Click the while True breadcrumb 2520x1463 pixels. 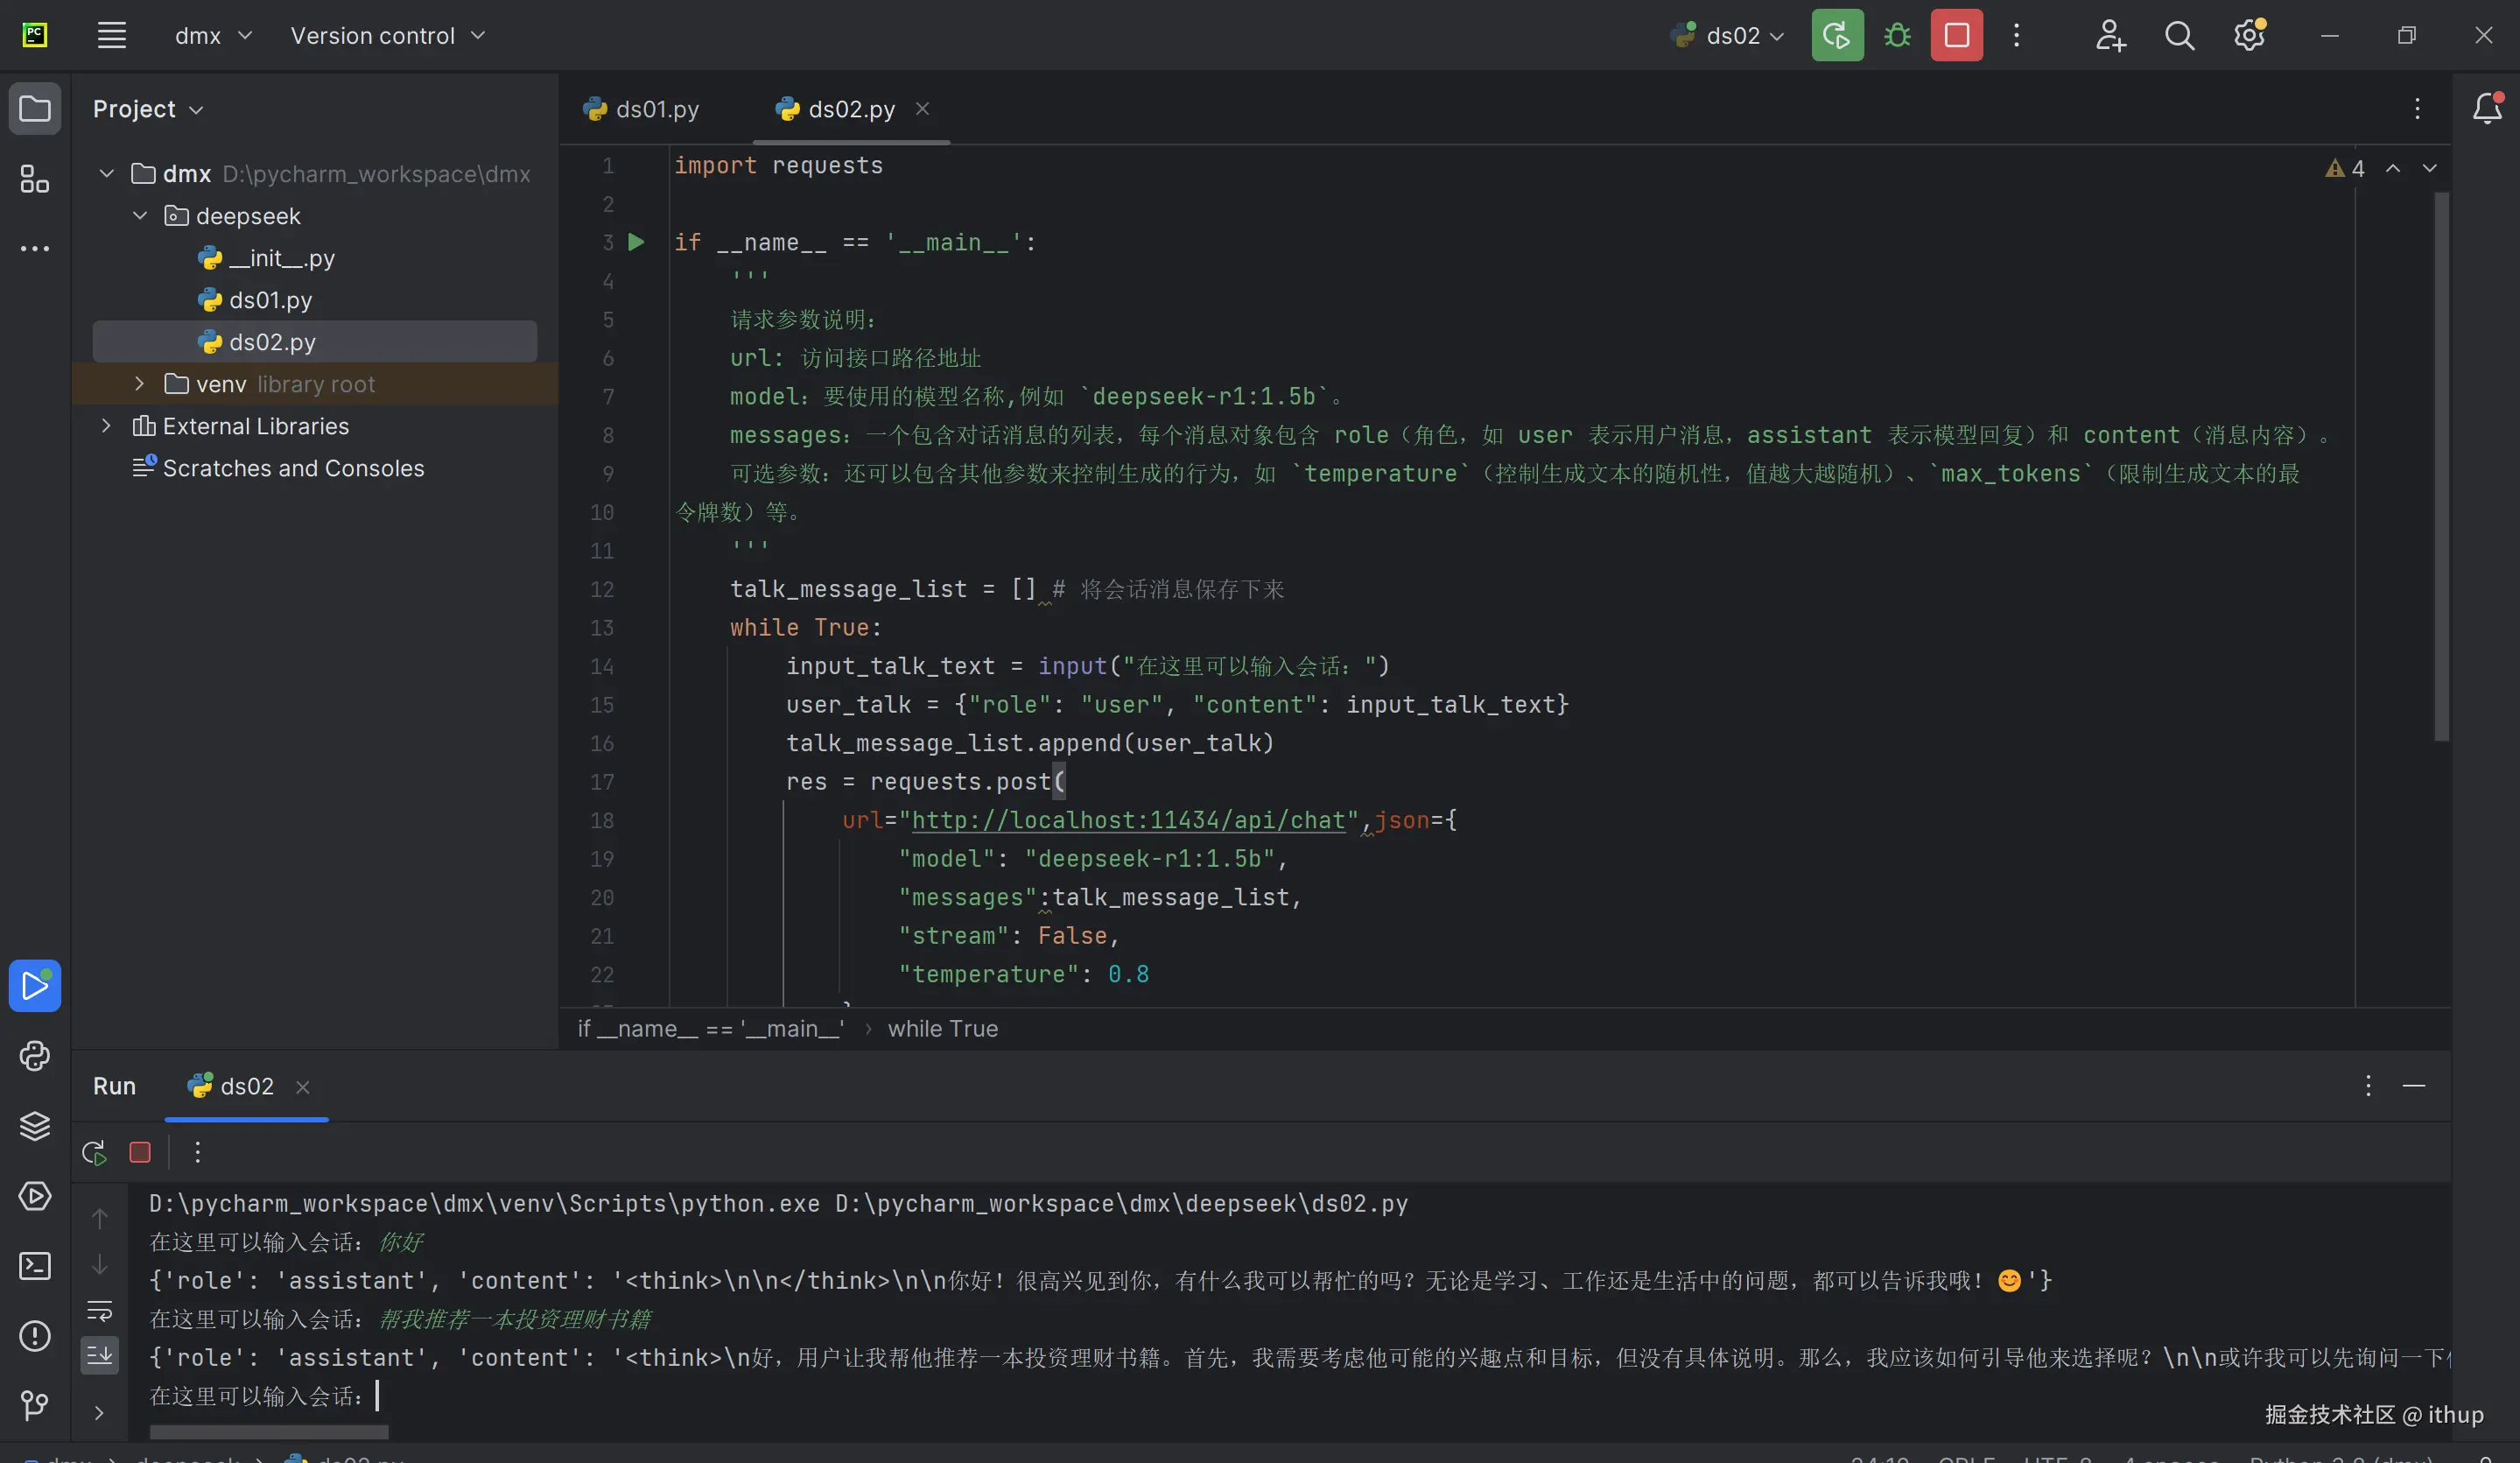coord(942,1028)
